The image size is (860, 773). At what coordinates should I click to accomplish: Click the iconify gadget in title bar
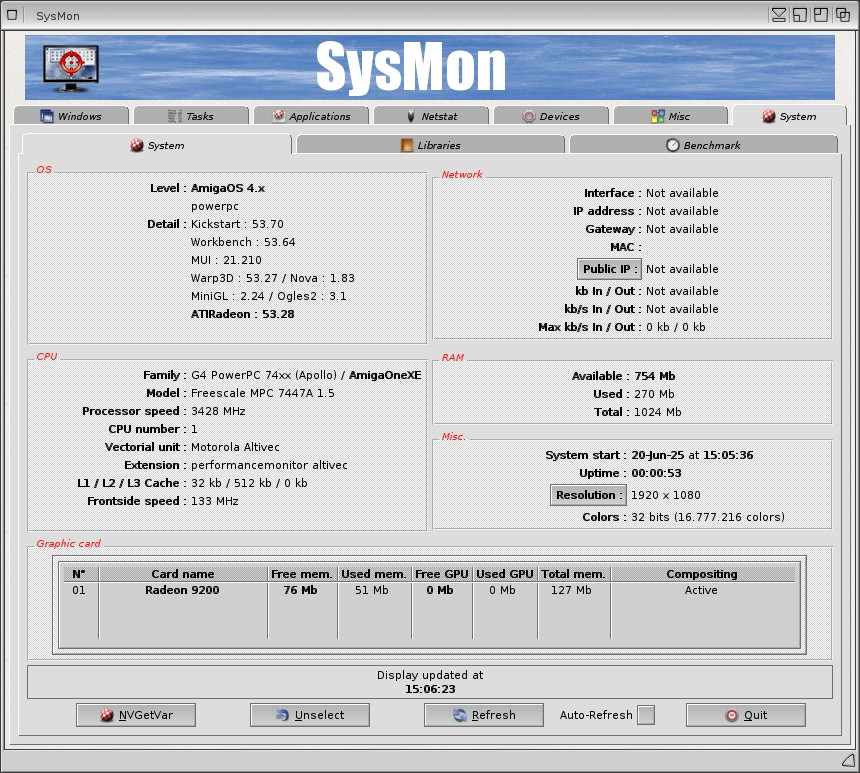tap(779, 15)
